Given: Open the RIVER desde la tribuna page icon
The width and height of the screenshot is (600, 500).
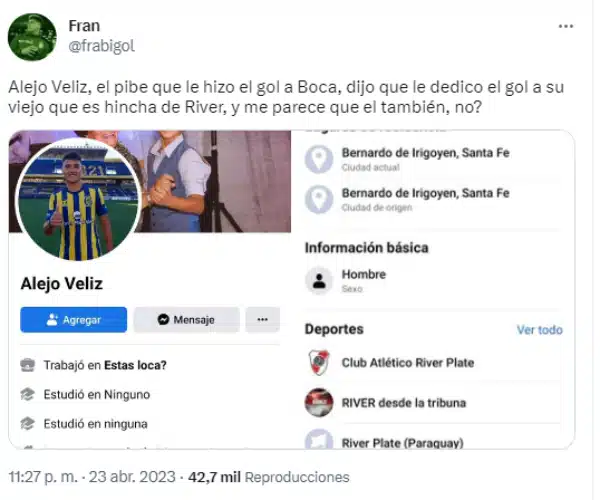Looking at the screenshot, I should (319, 402).
